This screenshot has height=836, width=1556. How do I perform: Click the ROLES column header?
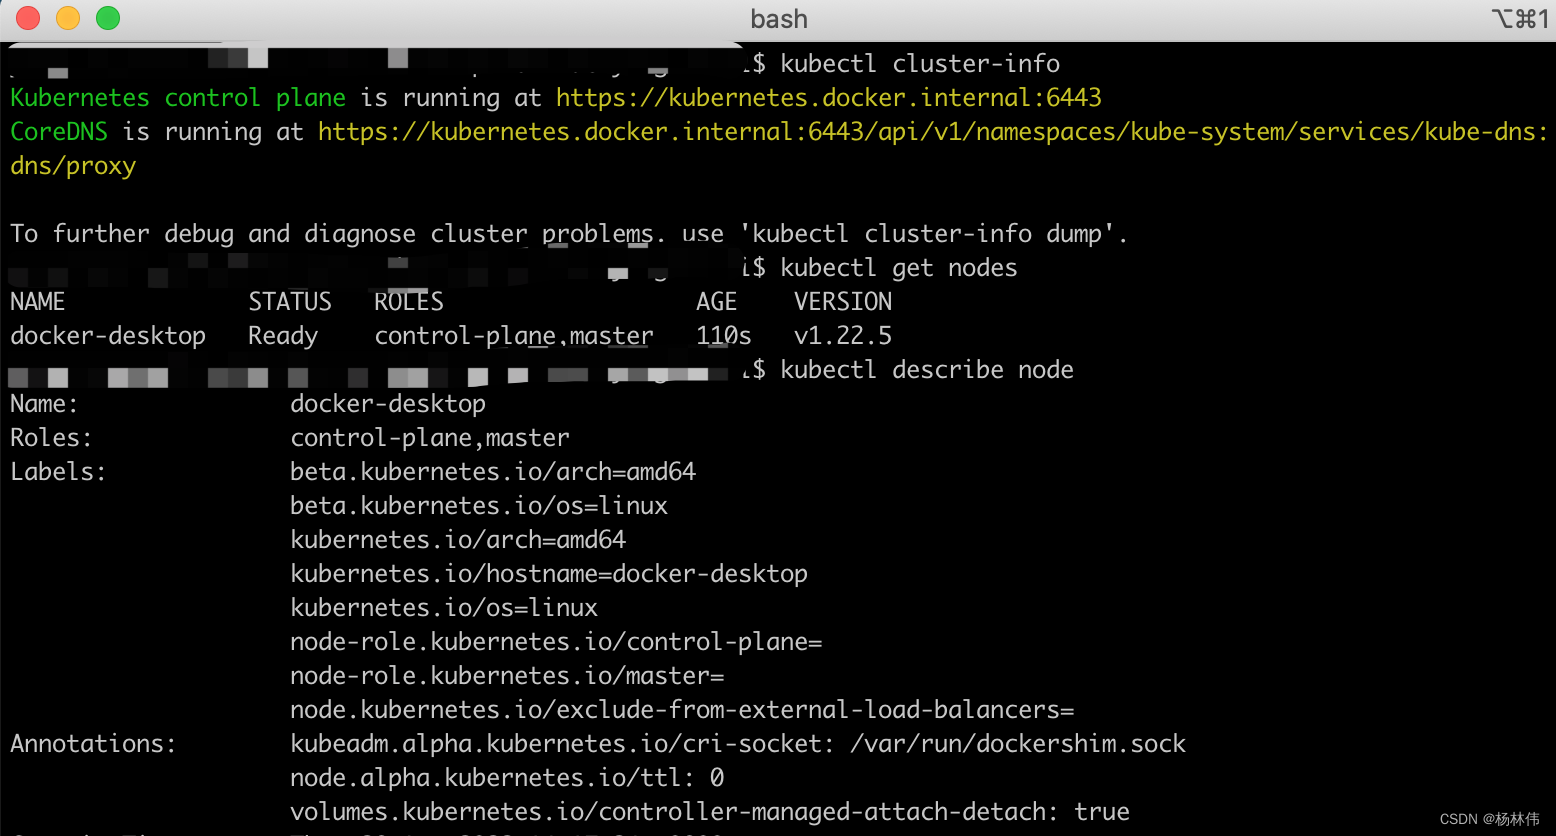[409, 302]
